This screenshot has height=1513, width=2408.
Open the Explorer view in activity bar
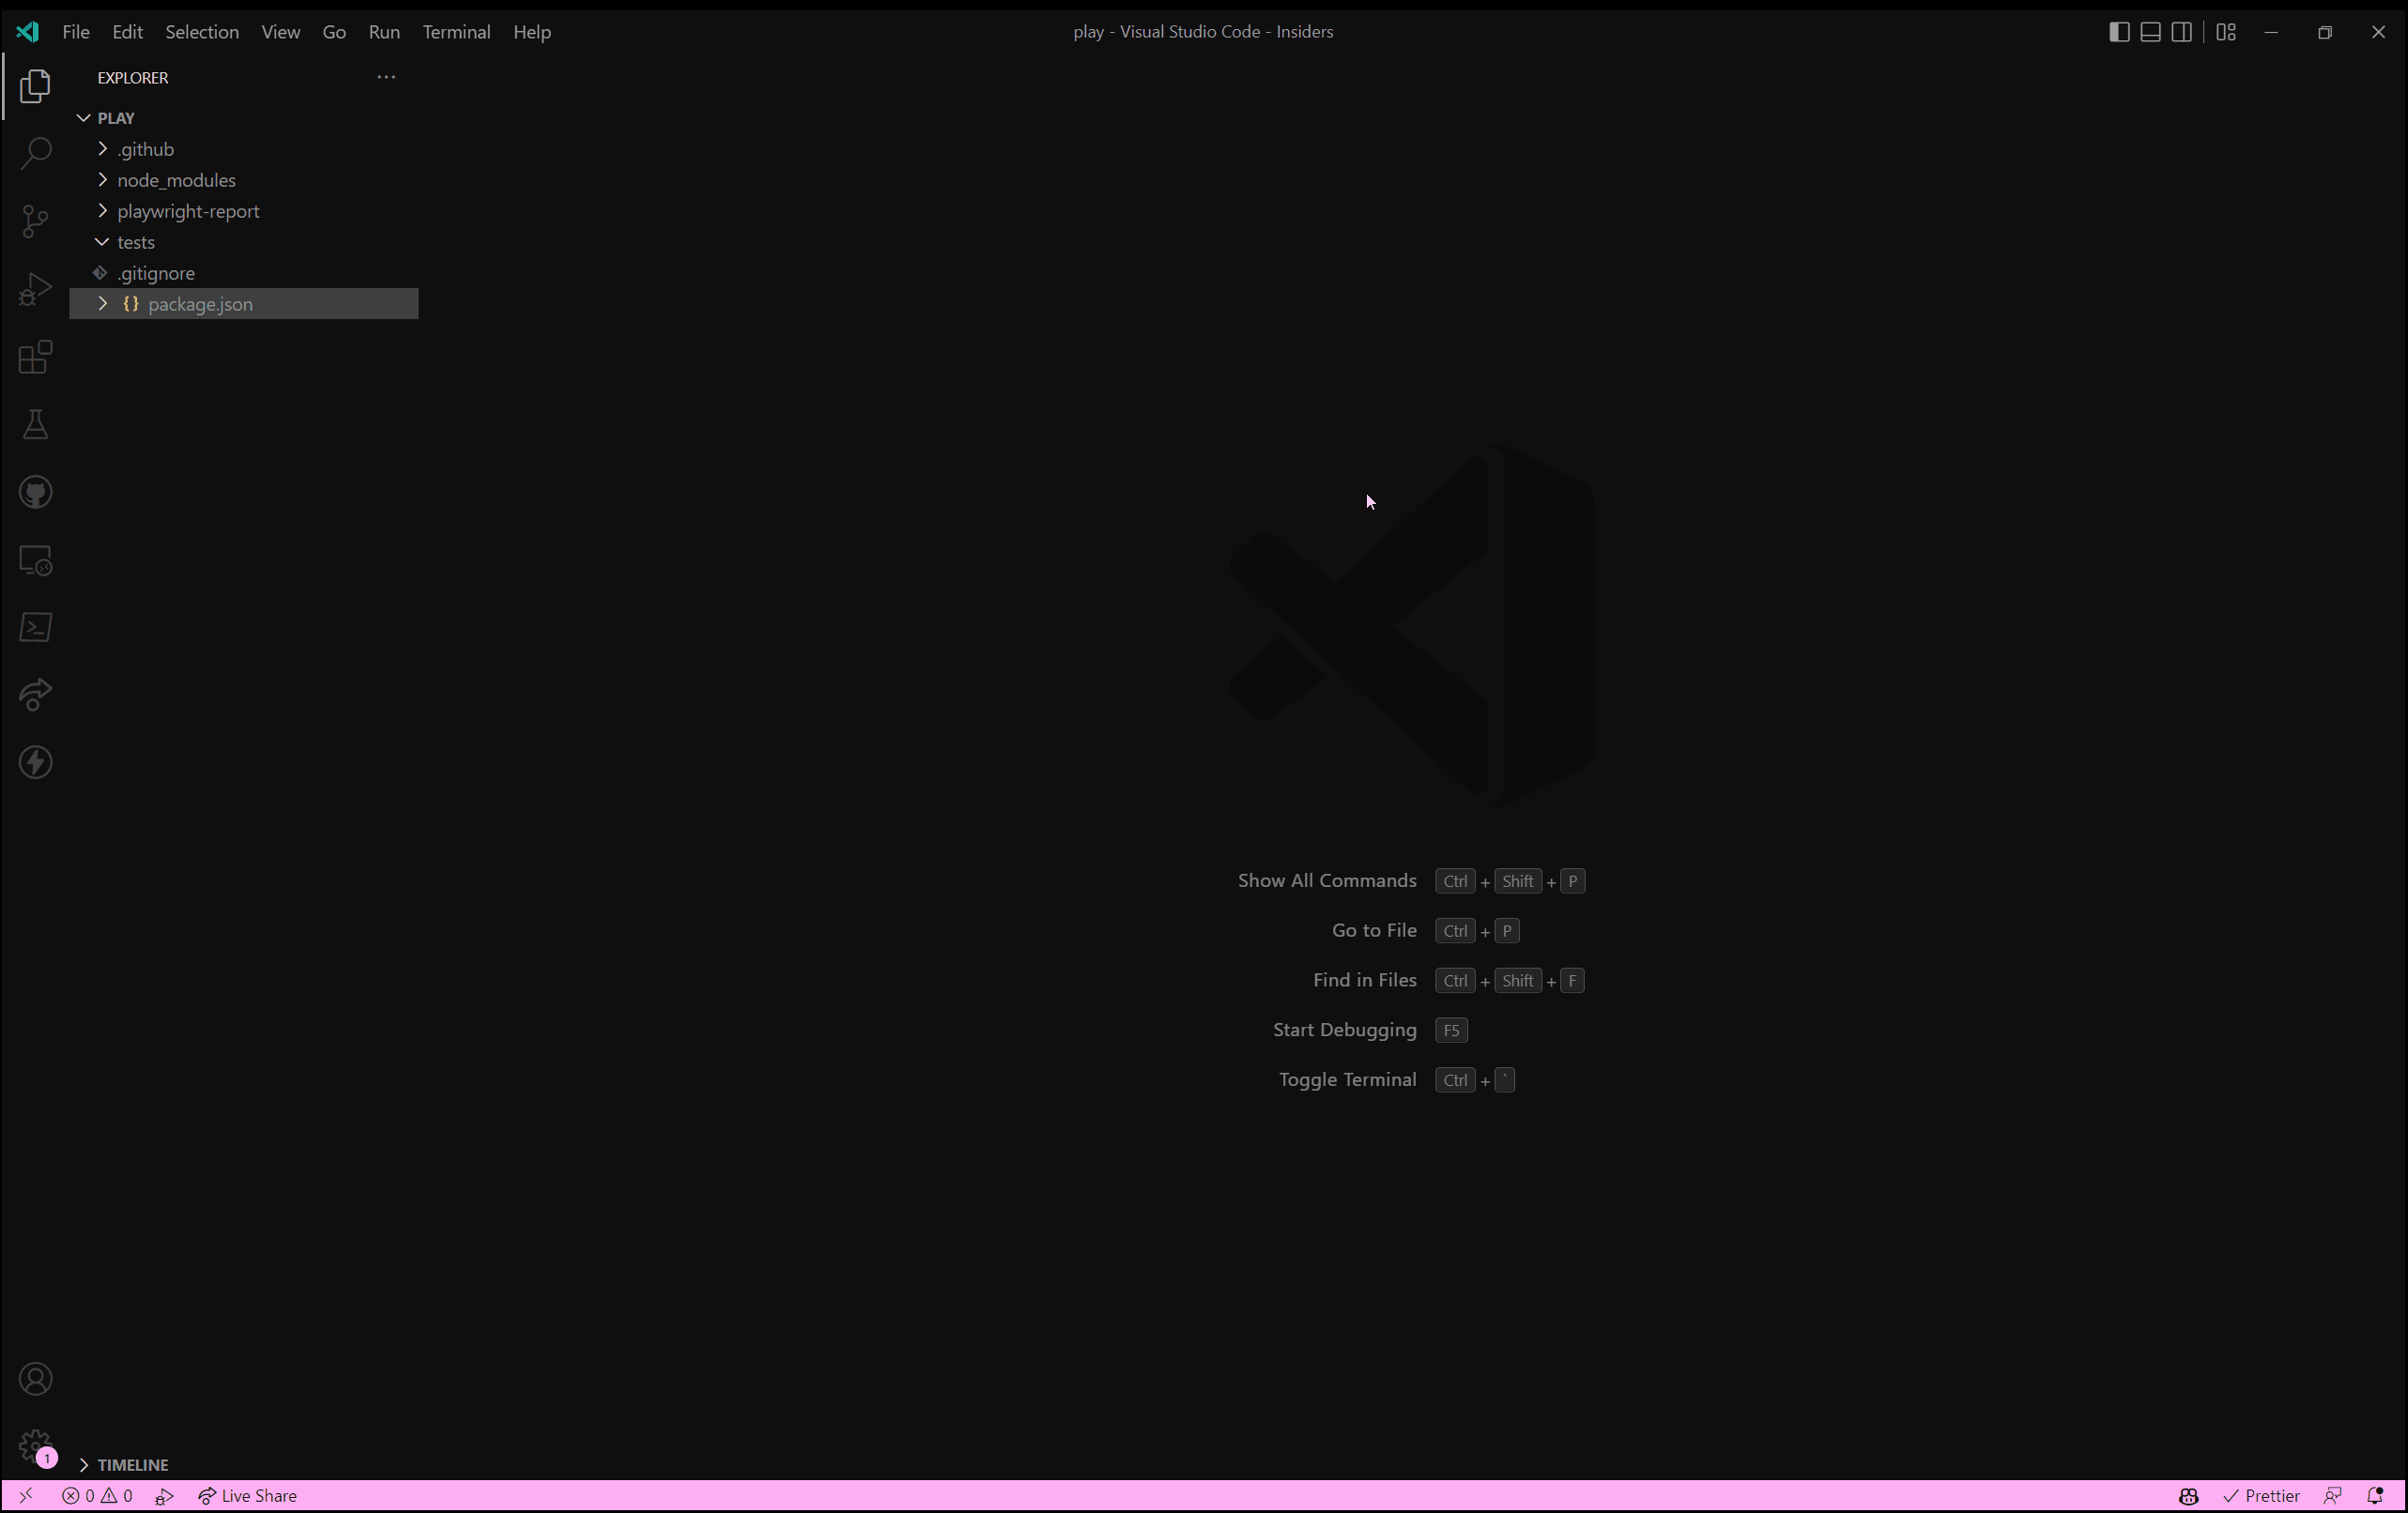(35, 86)
